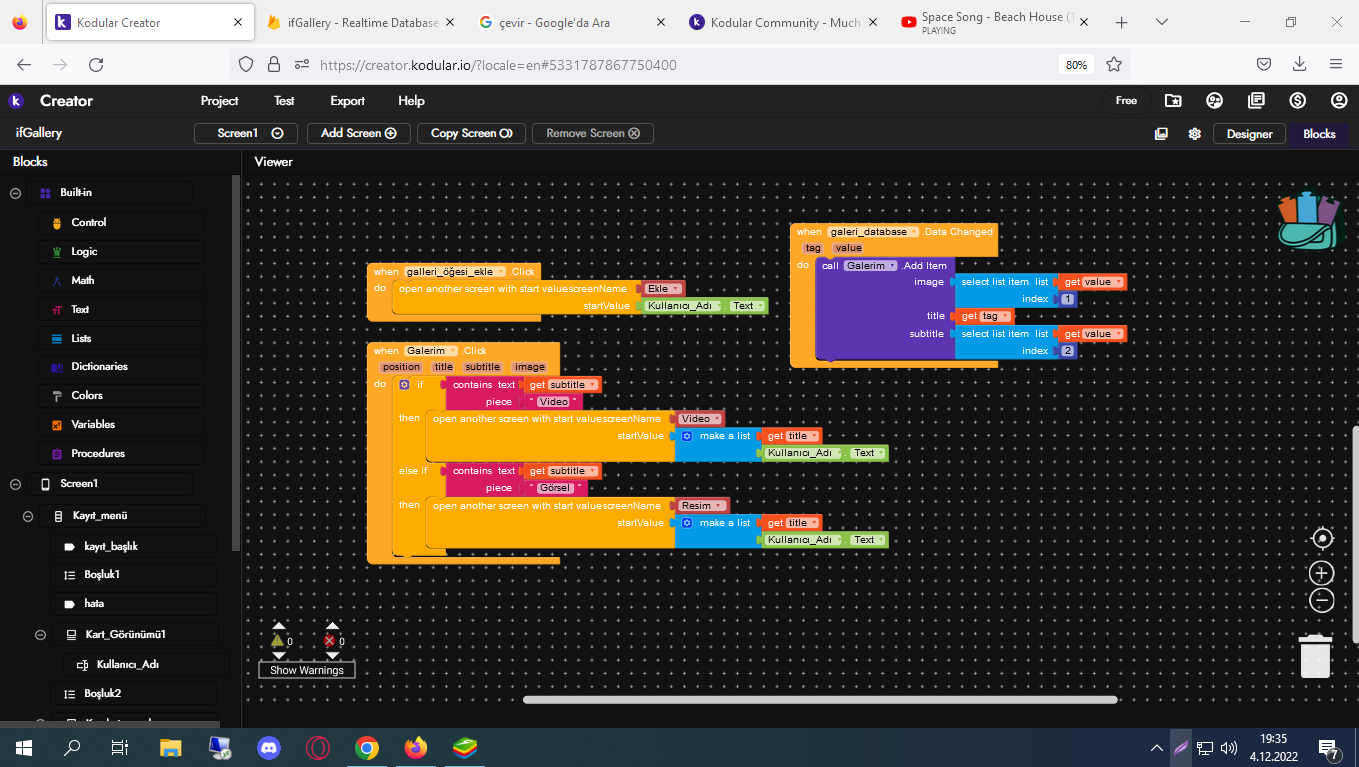Viewport: 1359px width, 767px height.
Task: Collapse the Kart_Görünümü1 tree node
Action: (41, 635)
